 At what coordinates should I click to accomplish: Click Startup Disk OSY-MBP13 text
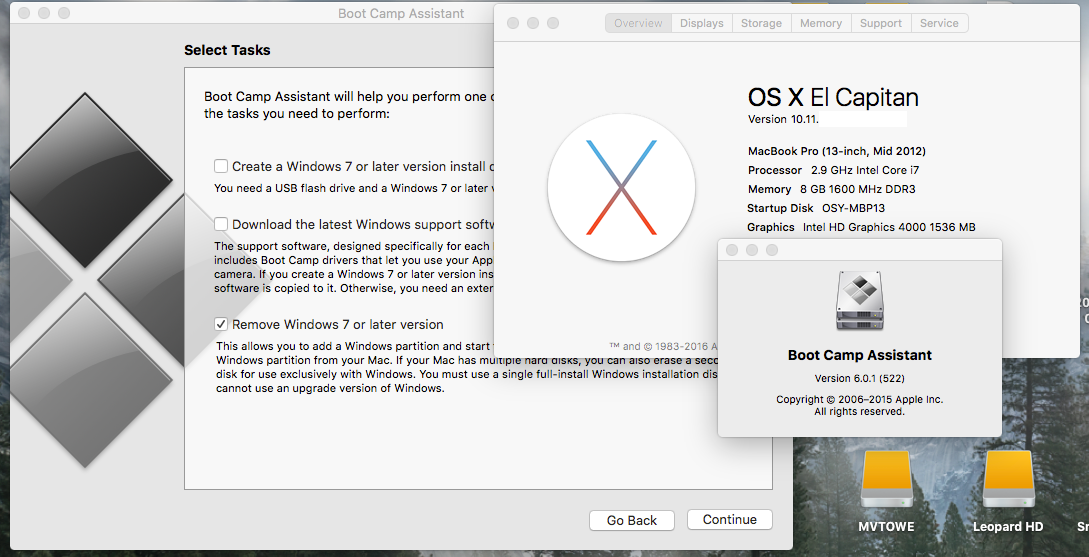[816, 208]
